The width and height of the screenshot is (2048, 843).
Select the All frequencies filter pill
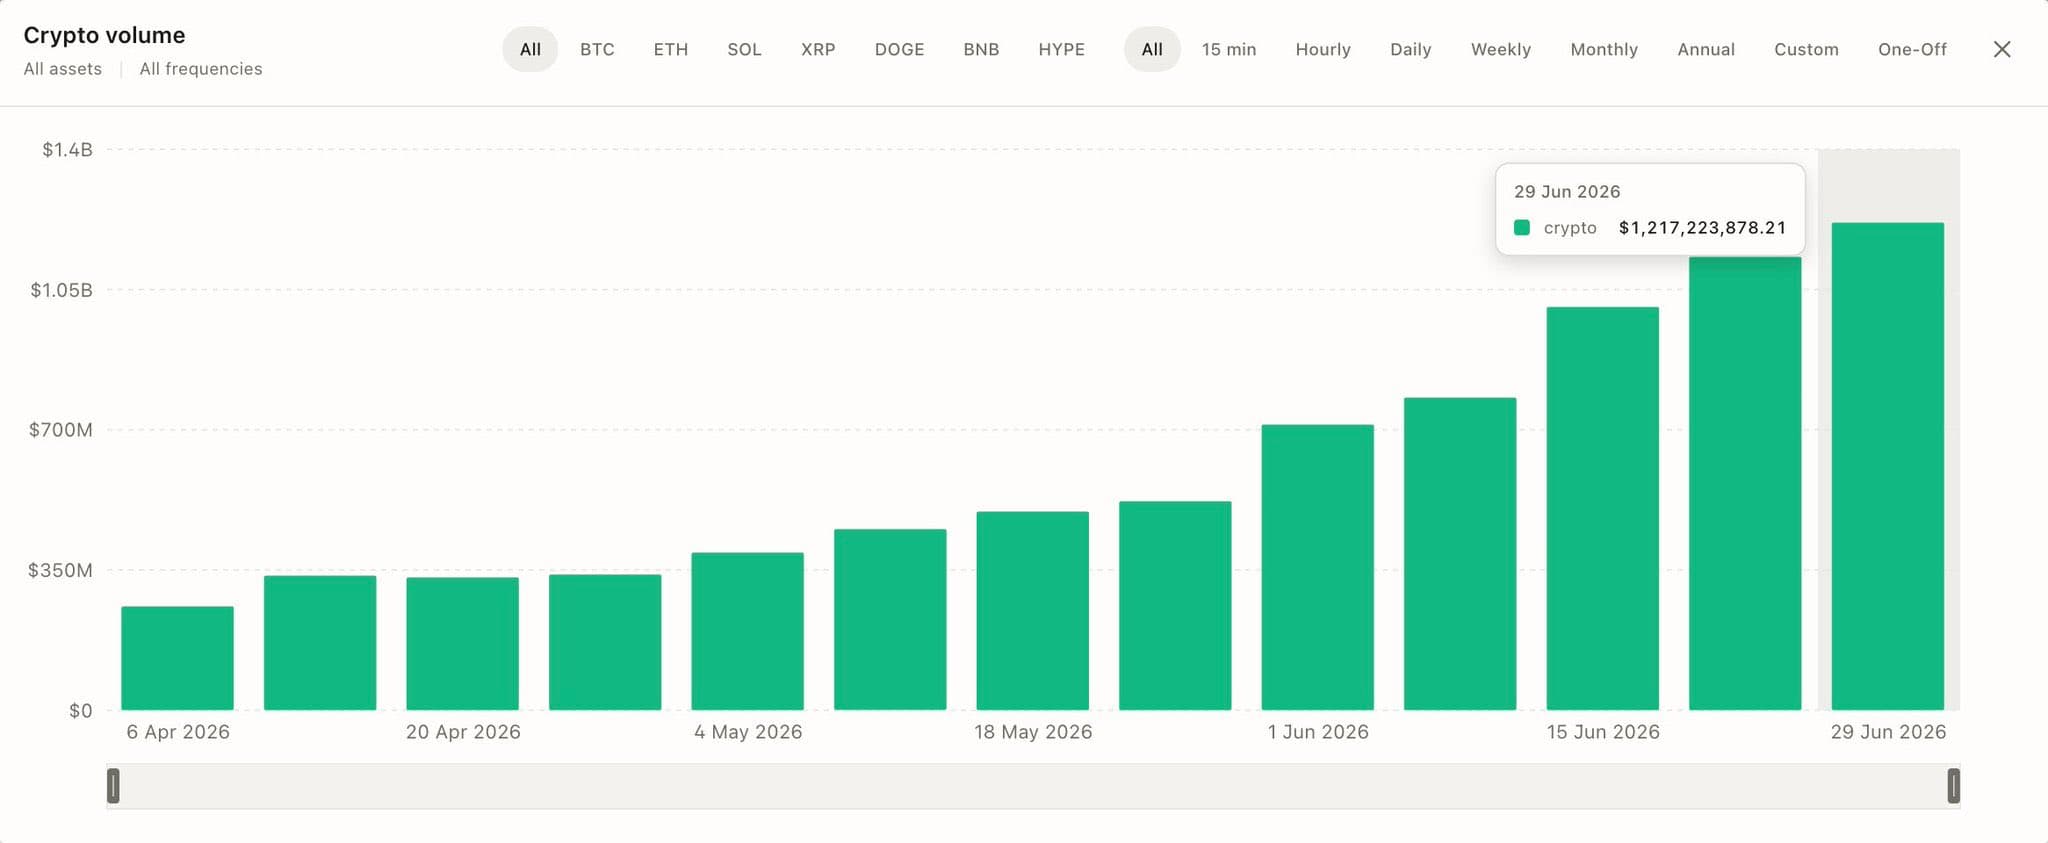pyautogui.click(x=1152, y=49)
